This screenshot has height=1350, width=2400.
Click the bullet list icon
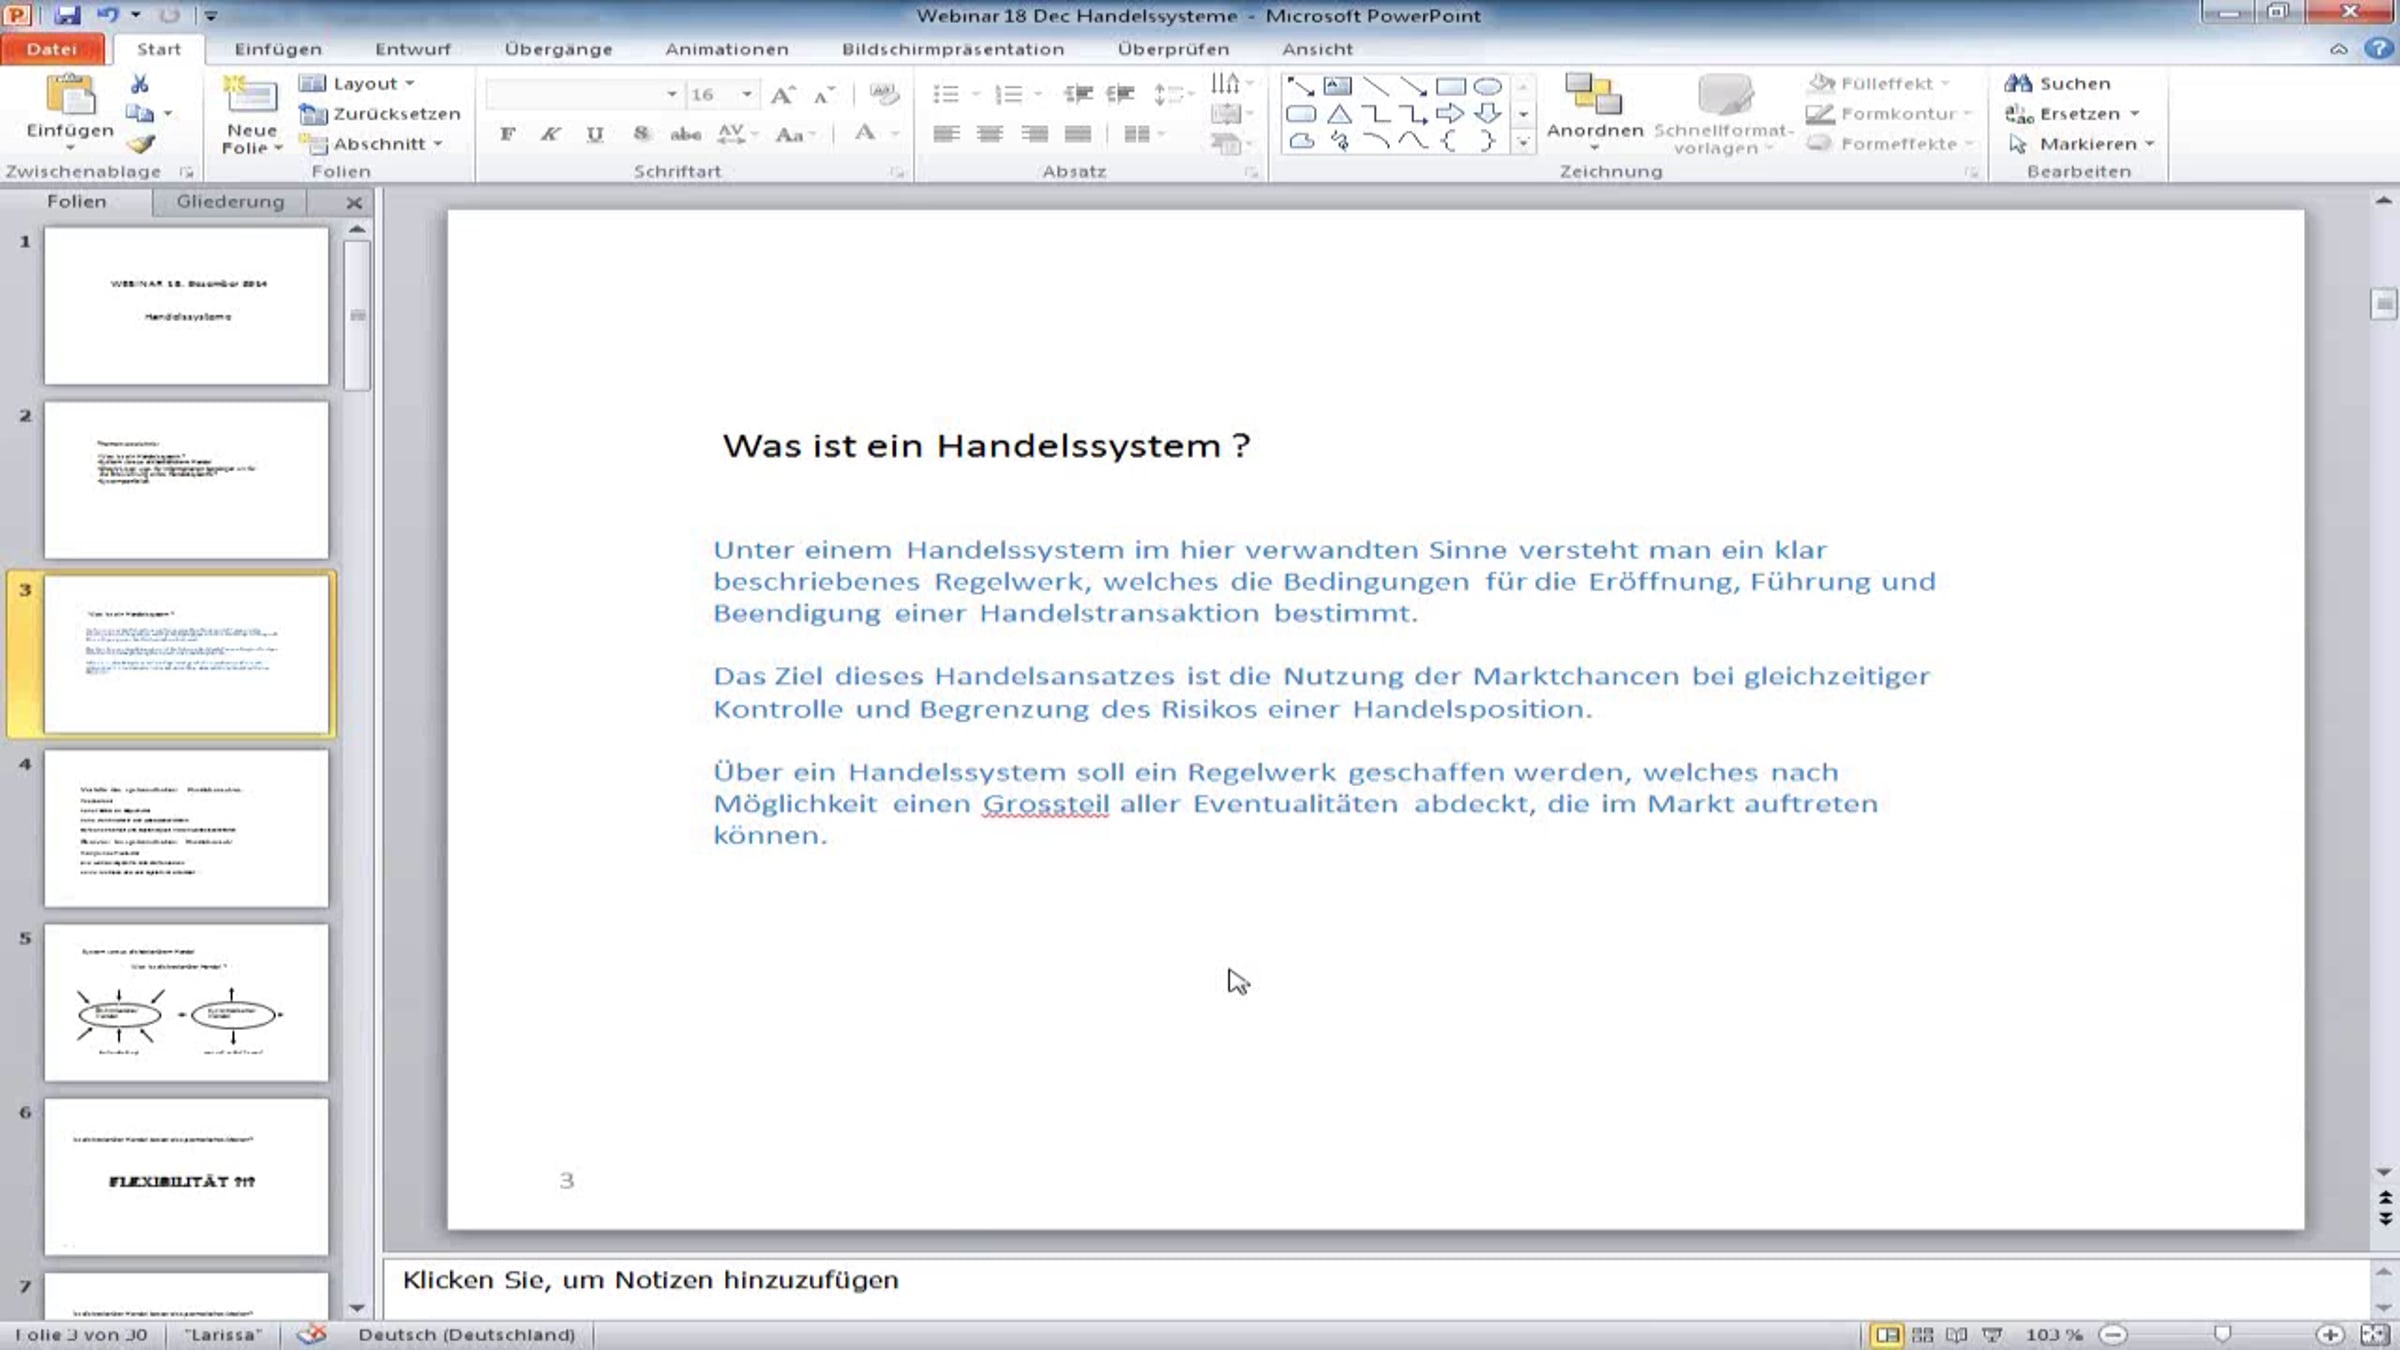946,94
